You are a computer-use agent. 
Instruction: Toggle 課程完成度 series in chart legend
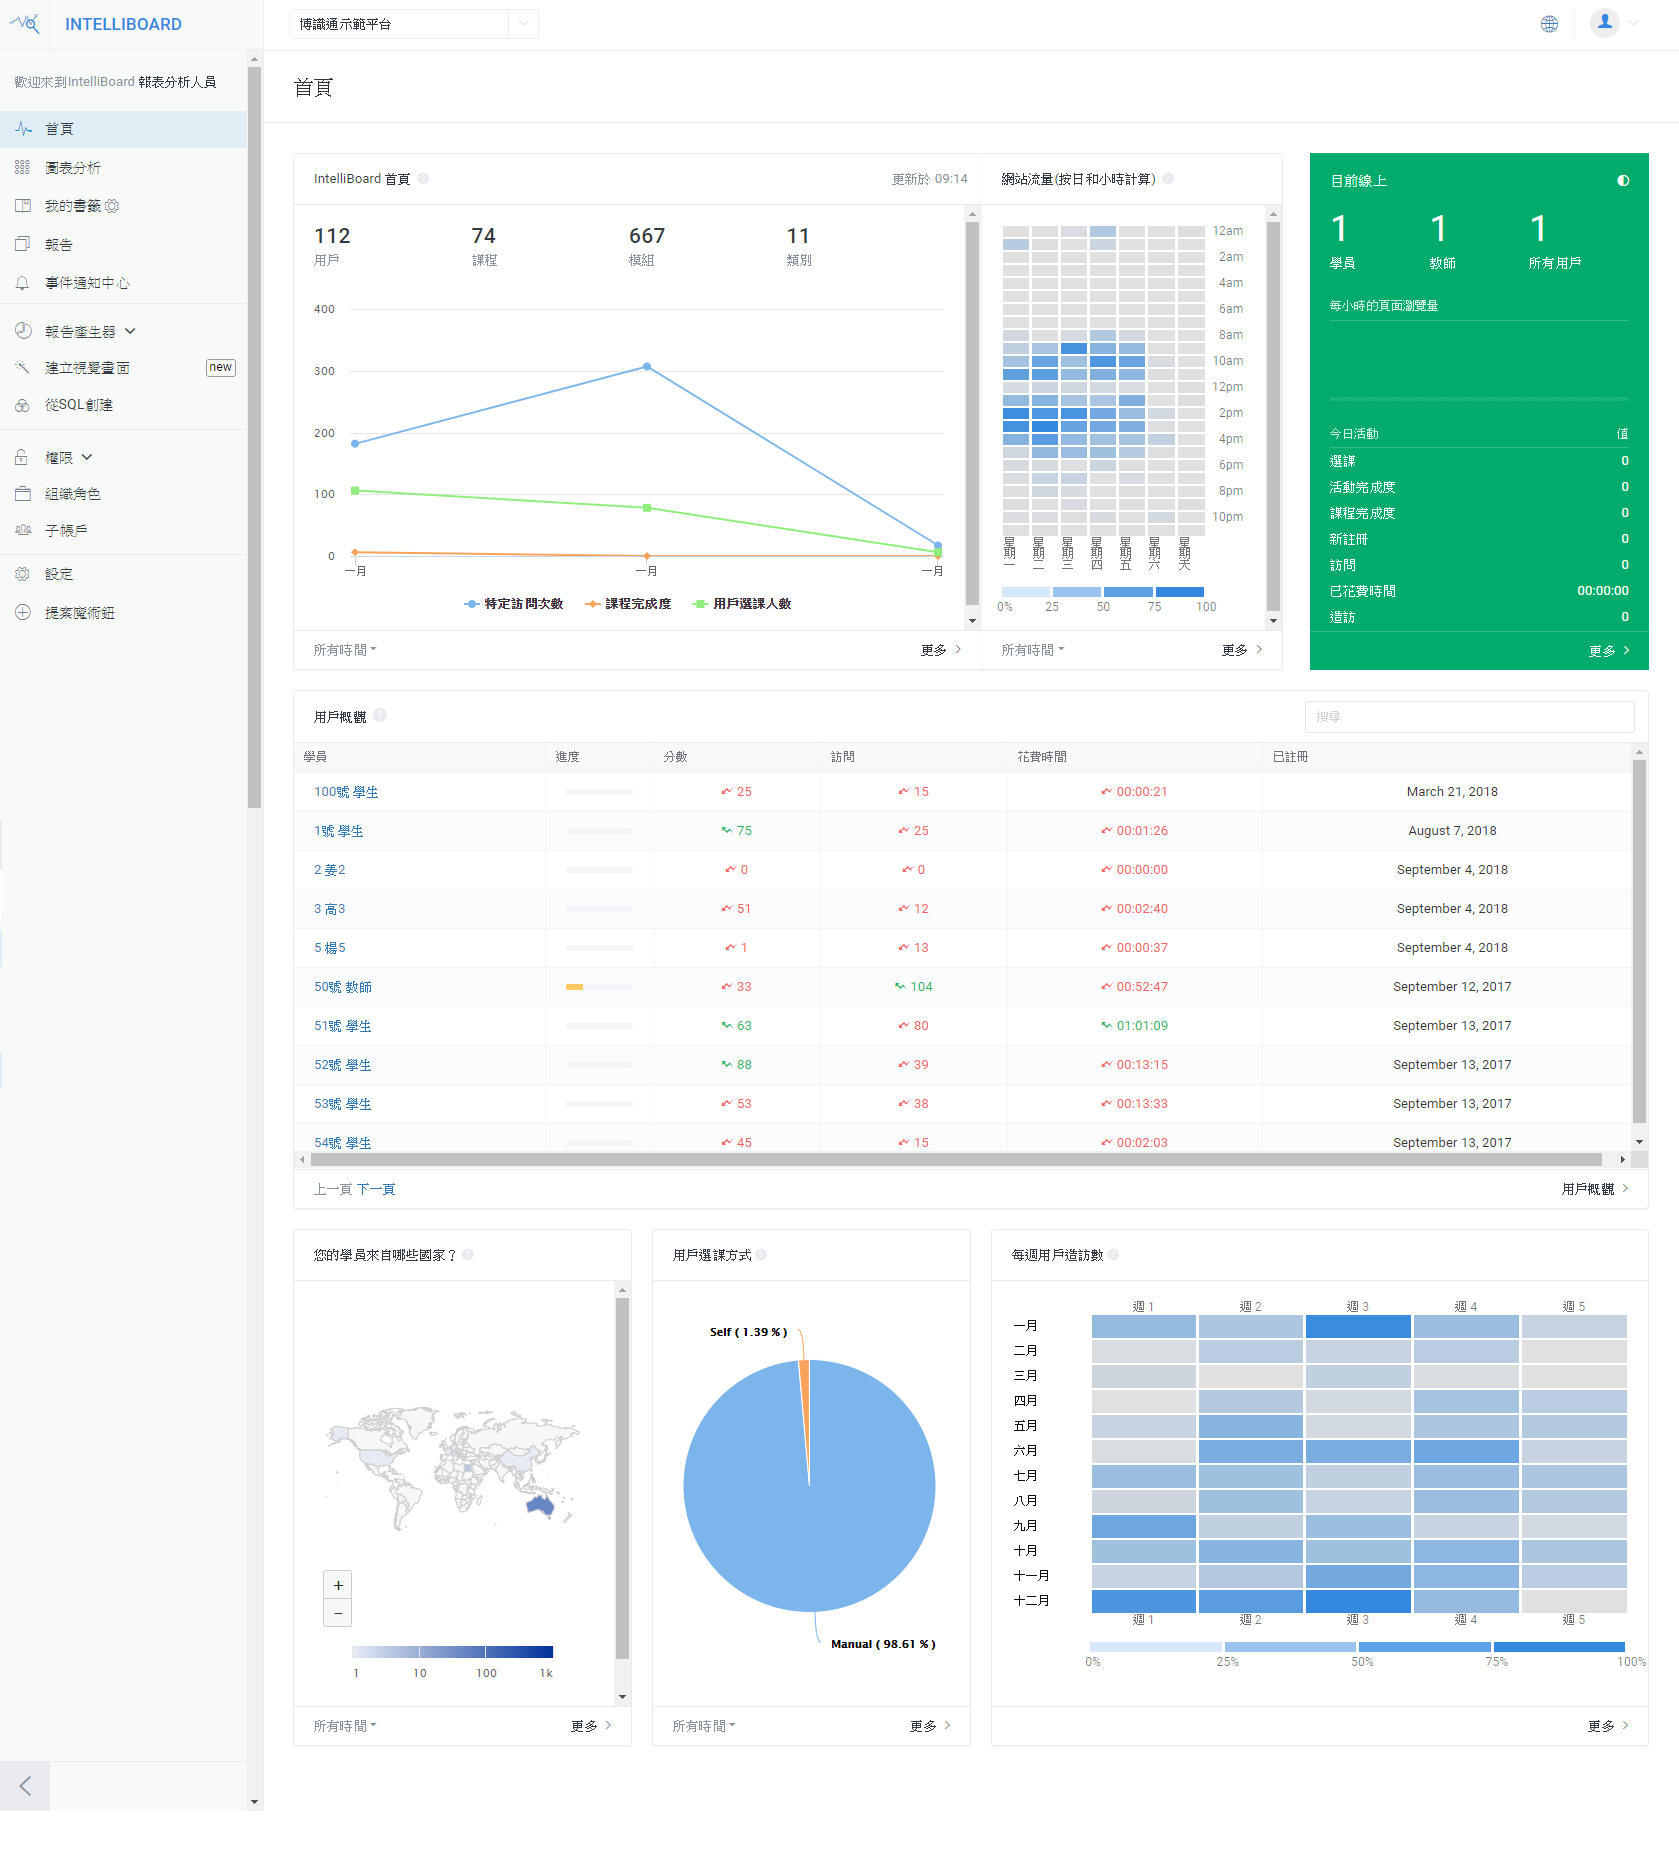[x=628, y=604]
